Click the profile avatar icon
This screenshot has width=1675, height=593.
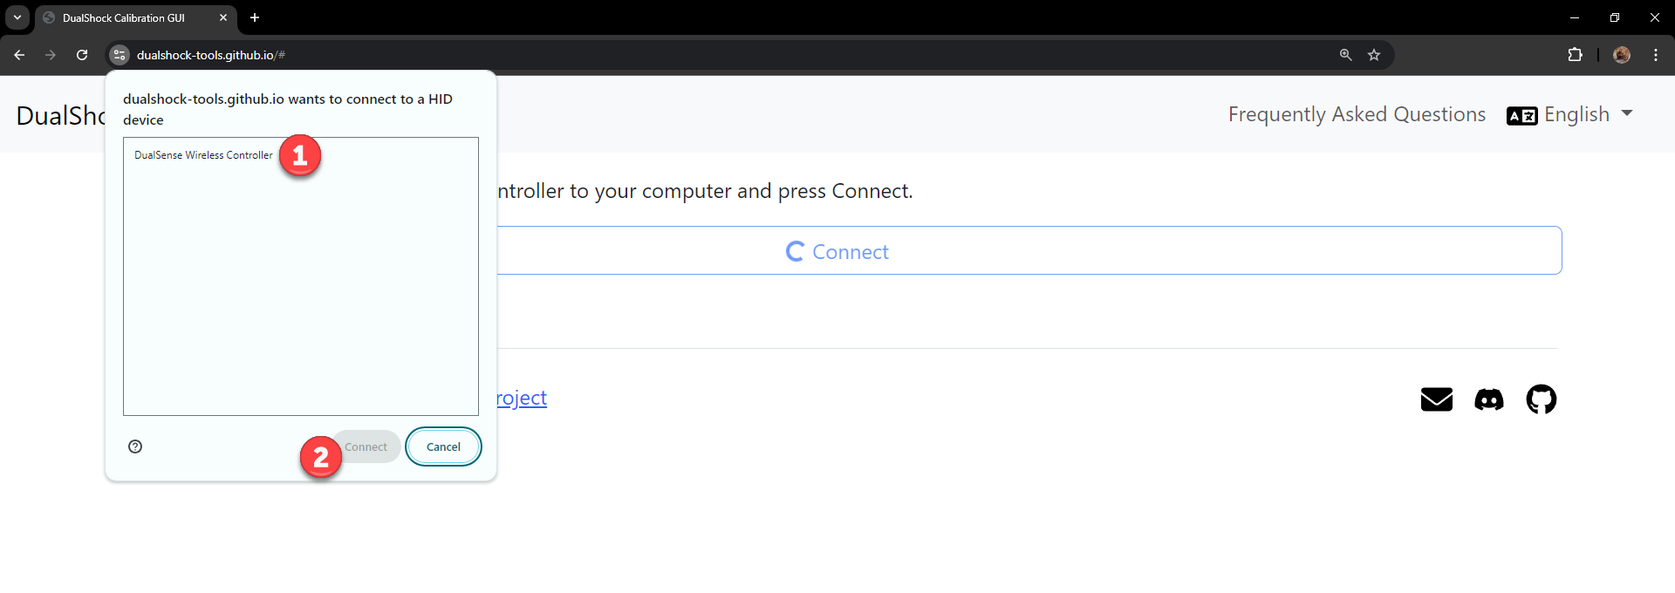click(1622, 55)
